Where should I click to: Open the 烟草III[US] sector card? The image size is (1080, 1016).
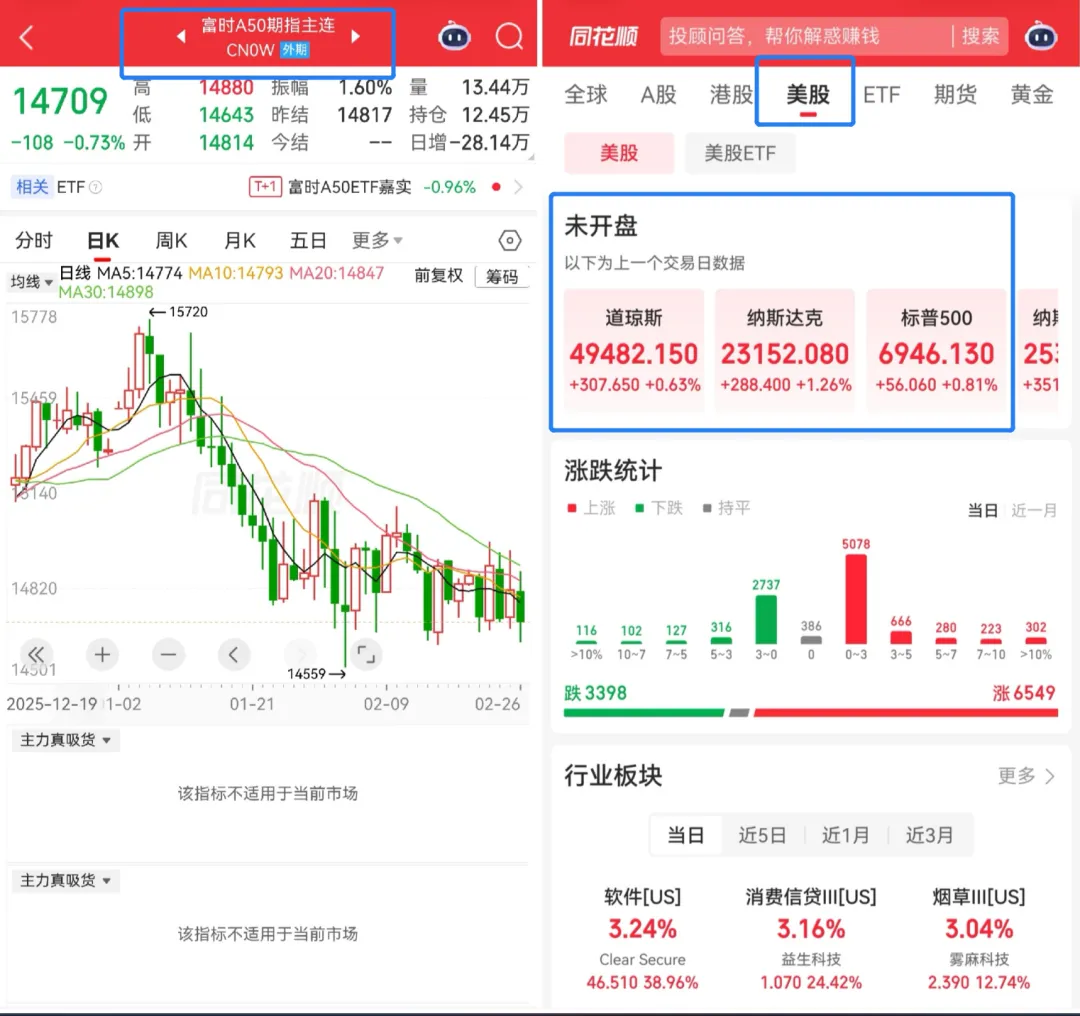[979, 940]
